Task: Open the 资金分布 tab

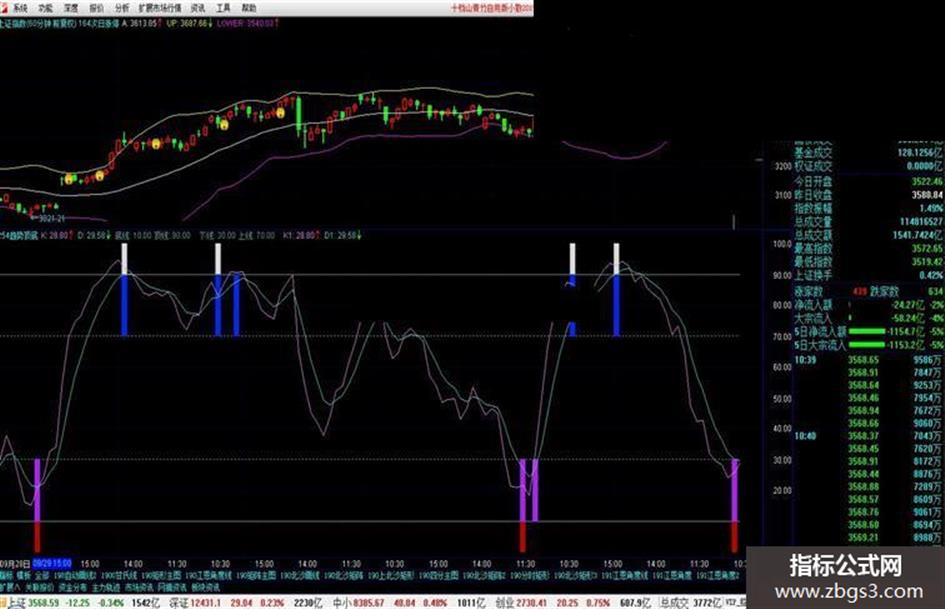Action: [x=72, y=586]
